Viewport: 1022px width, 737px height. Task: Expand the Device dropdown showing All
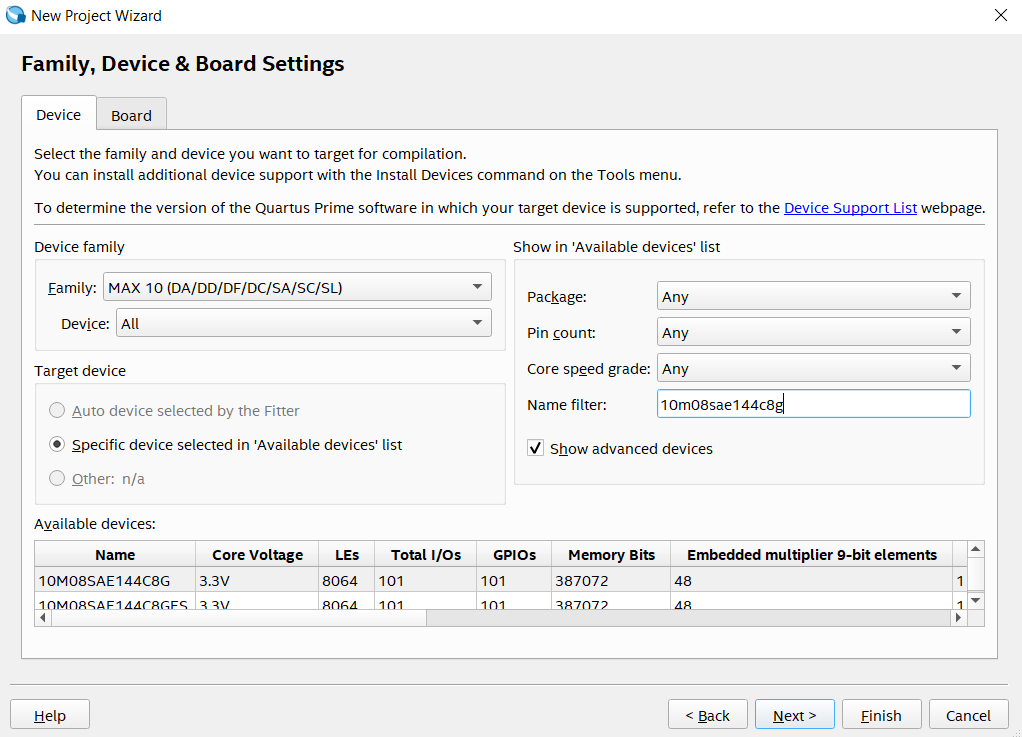pyautogui.click(x=304, y=323)
